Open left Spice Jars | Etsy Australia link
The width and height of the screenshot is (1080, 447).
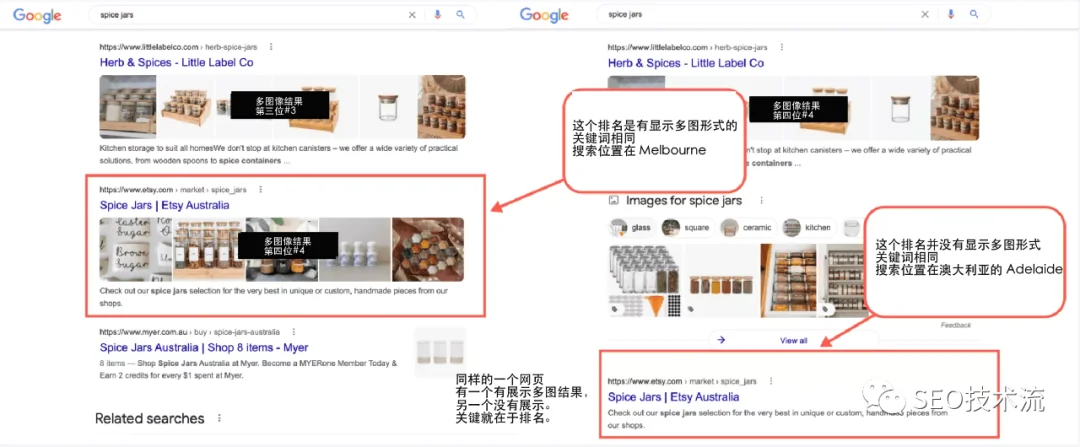pos(165,205)
